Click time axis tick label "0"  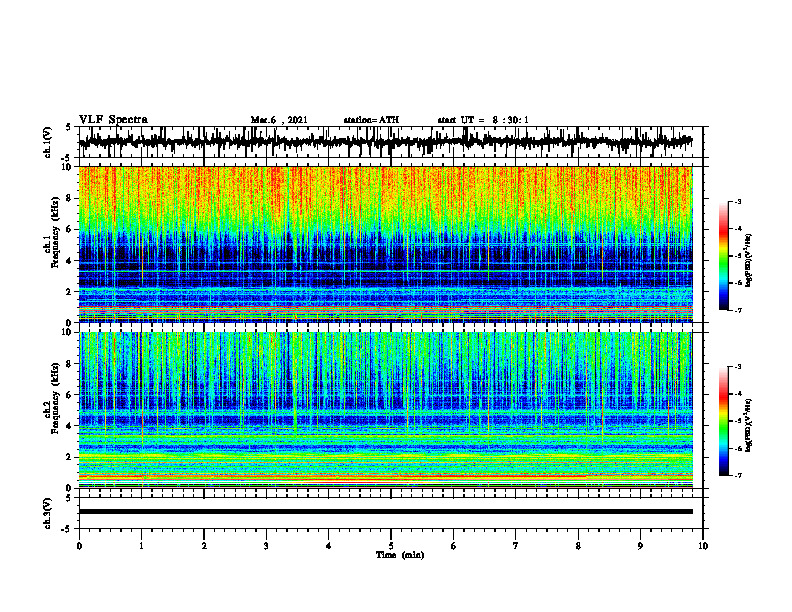[79, 546]
